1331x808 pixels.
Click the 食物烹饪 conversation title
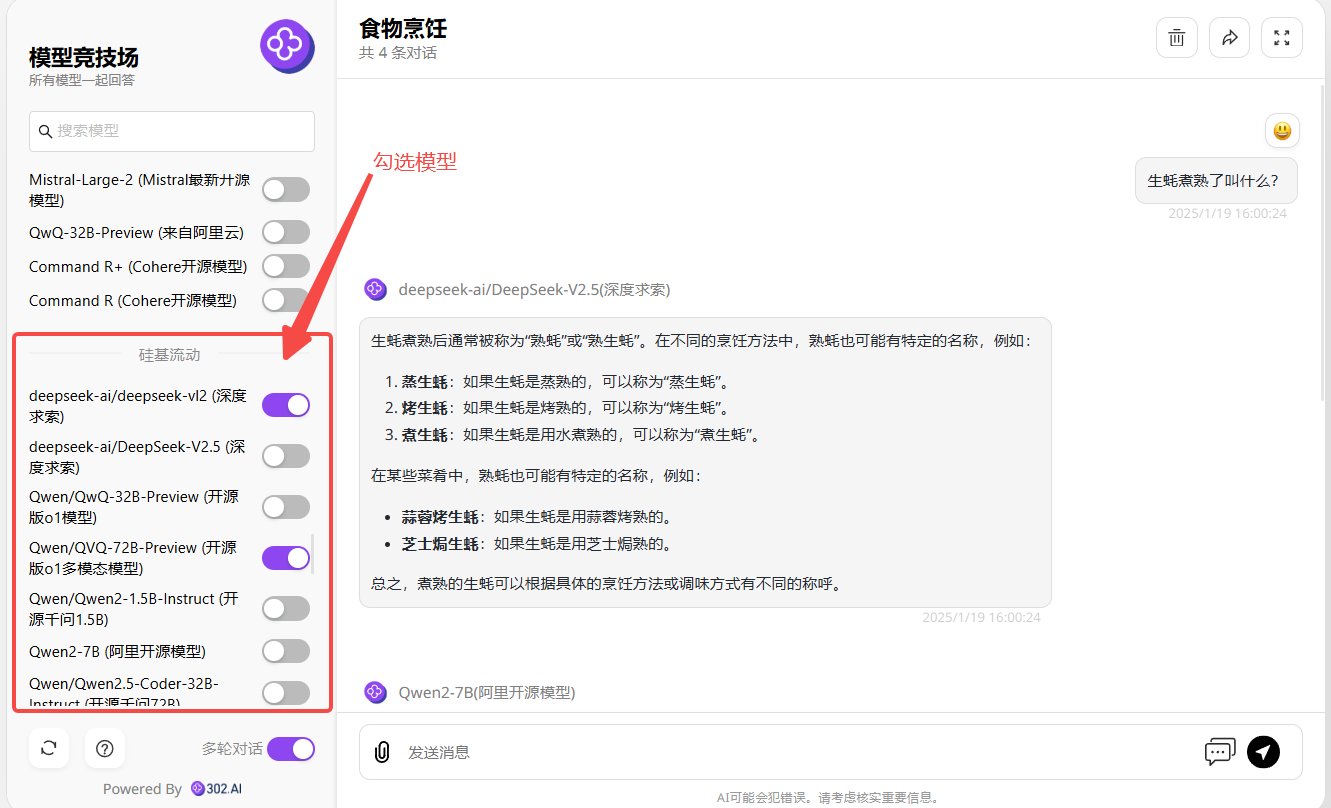coord(403,27)
